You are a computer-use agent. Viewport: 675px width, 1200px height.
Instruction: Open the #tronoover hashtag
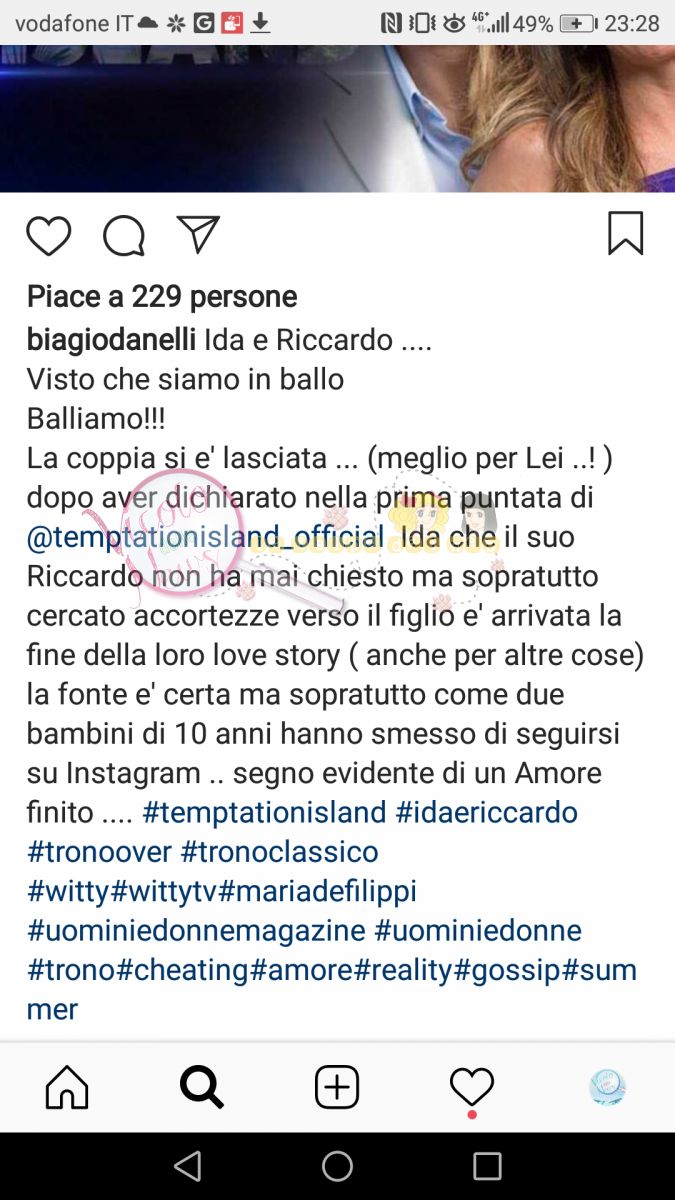(99, 851)
